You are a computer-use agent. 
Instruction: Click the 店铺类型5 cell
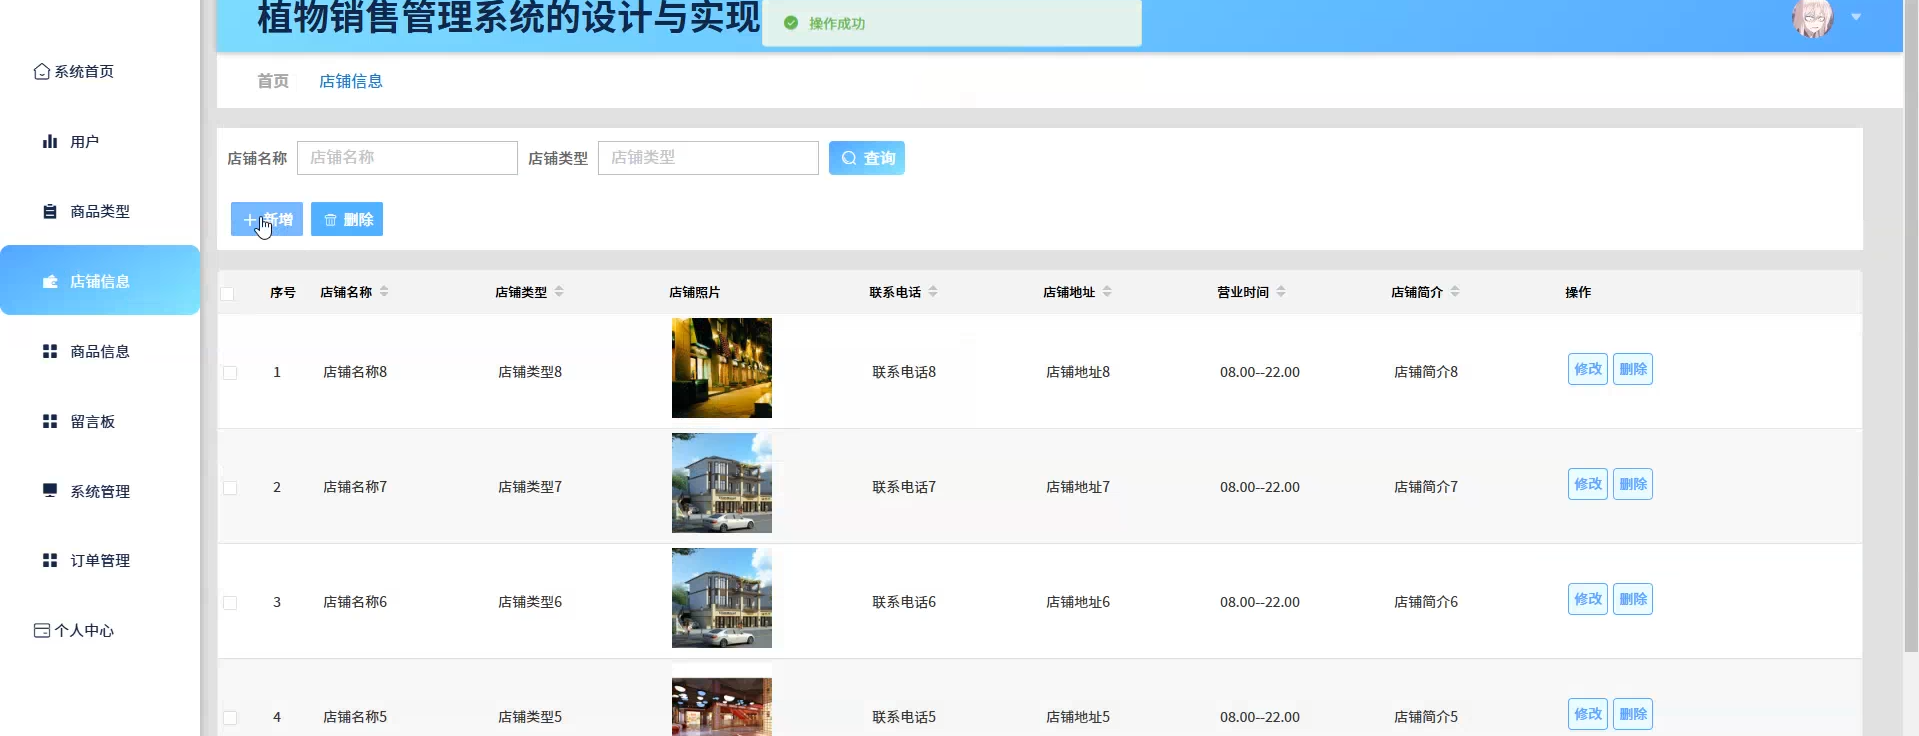point(530,717)
